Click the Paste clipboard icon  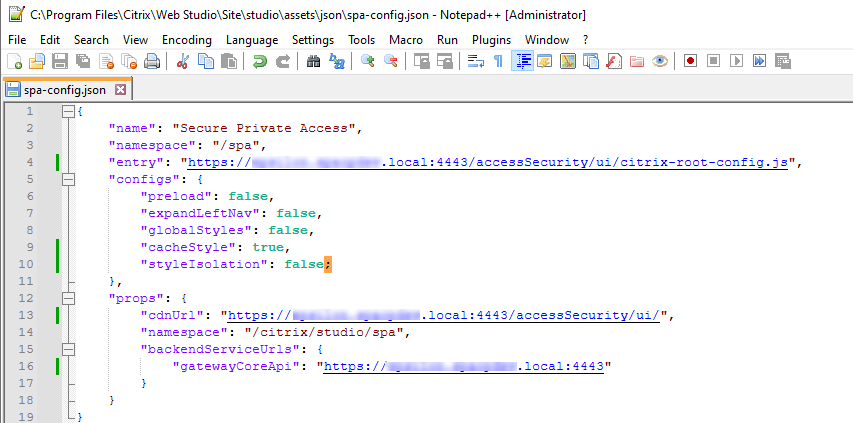point(228,61)
